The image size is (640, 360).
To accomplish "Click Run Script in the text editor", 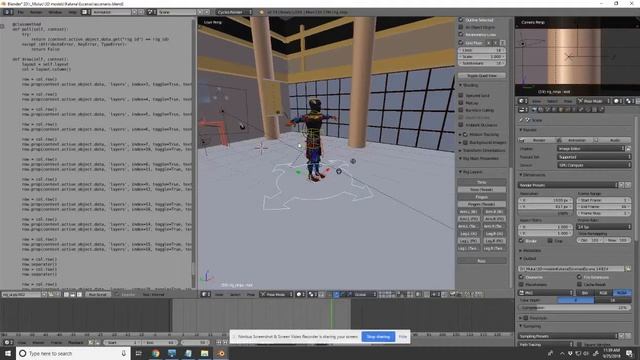I will tap(98, 294).
